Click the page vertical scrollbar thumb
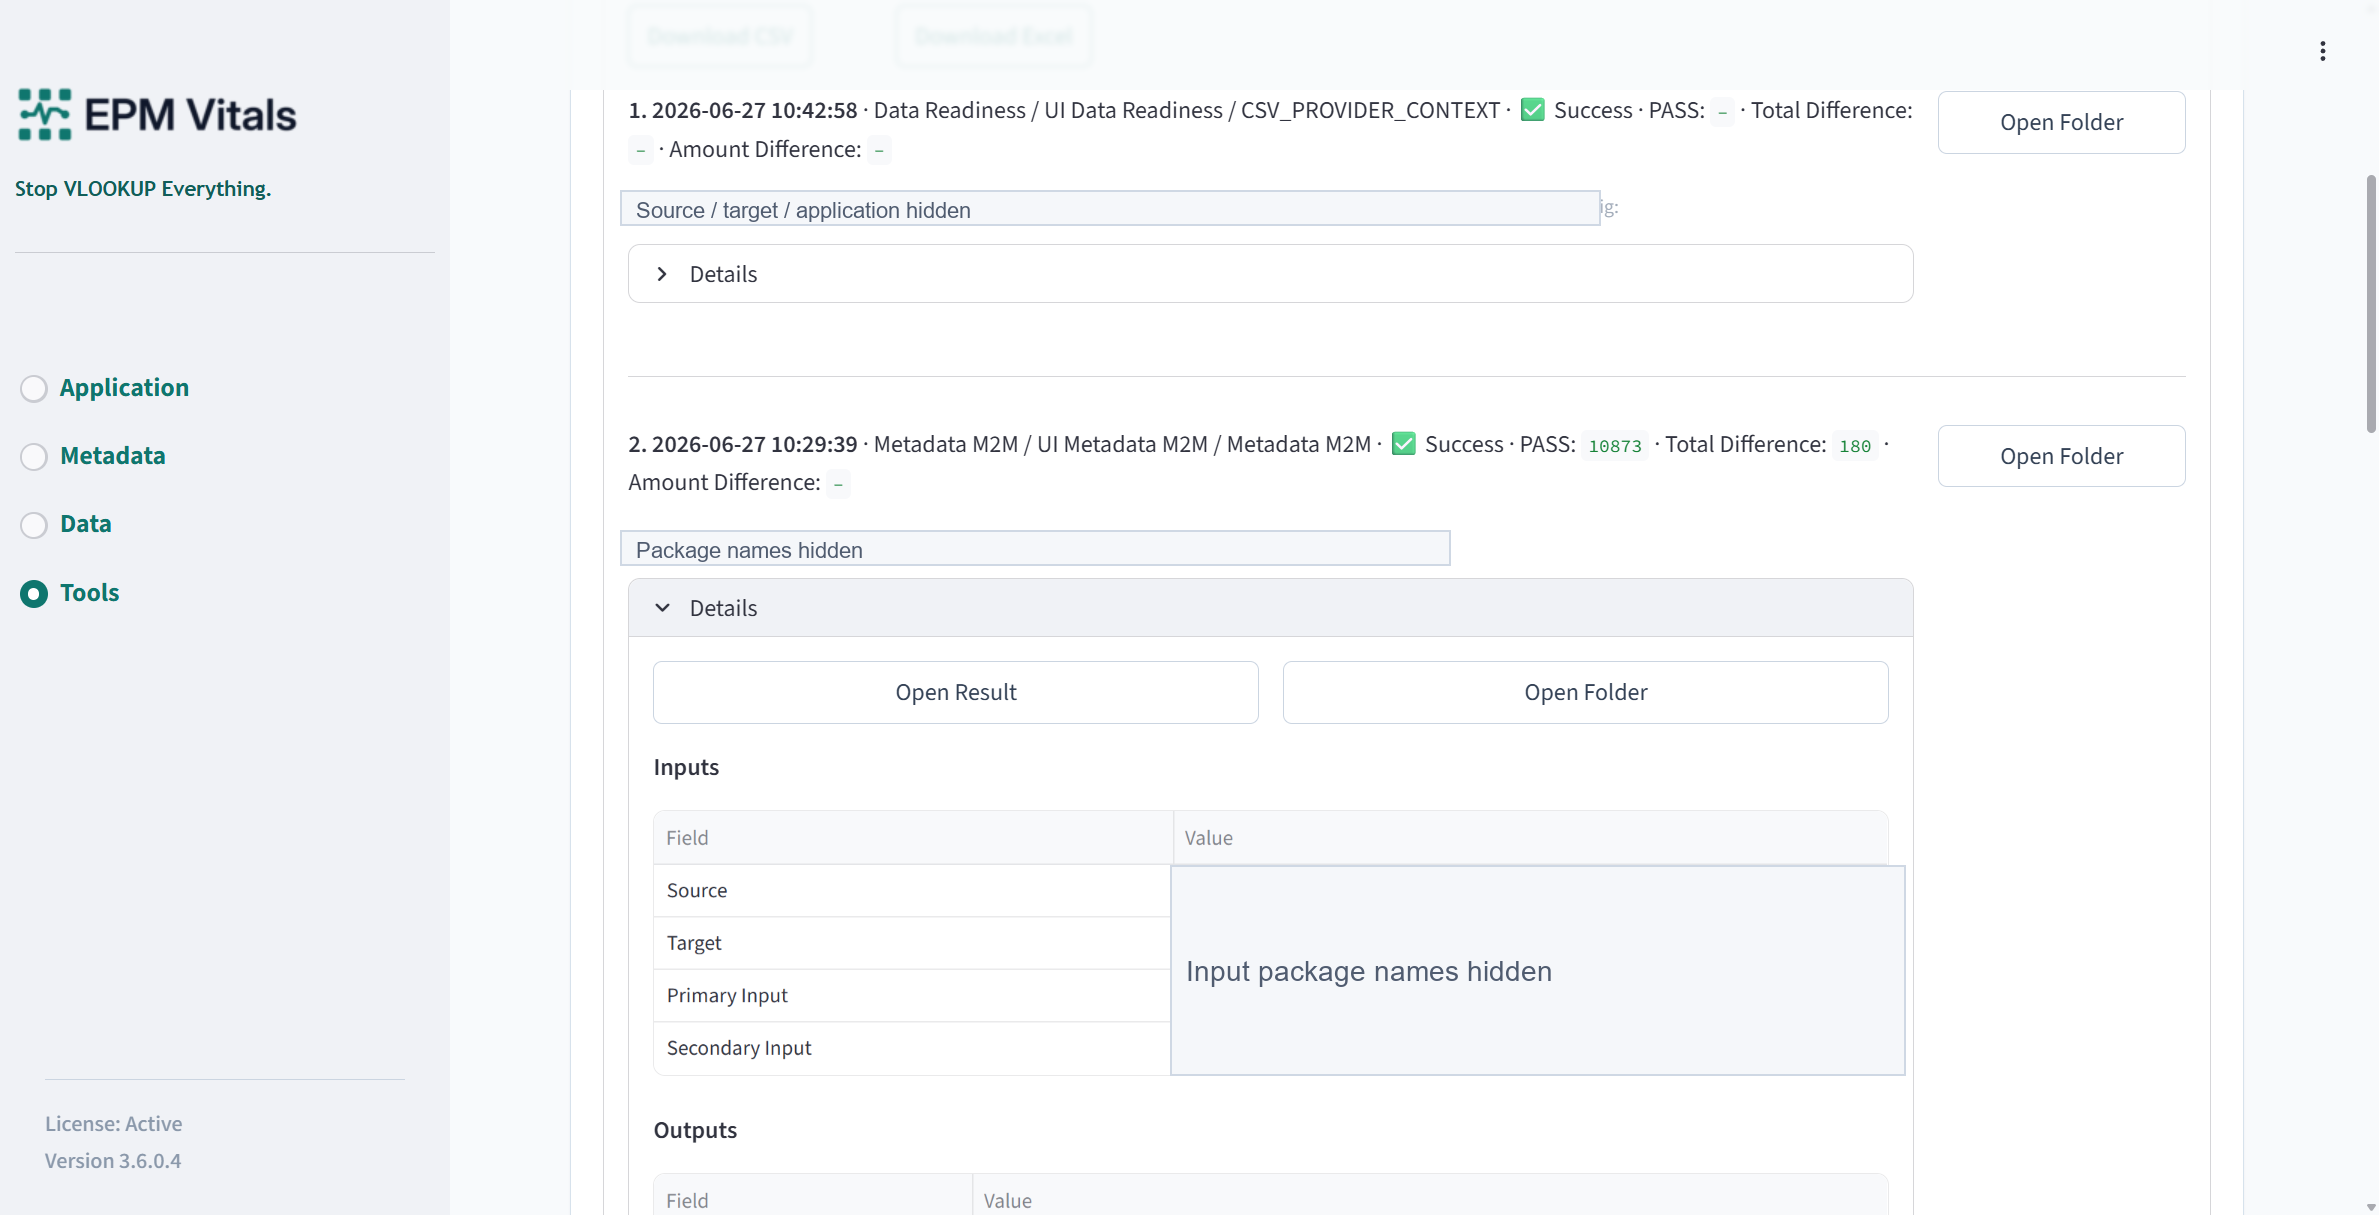 click(x=2370, y=304)
